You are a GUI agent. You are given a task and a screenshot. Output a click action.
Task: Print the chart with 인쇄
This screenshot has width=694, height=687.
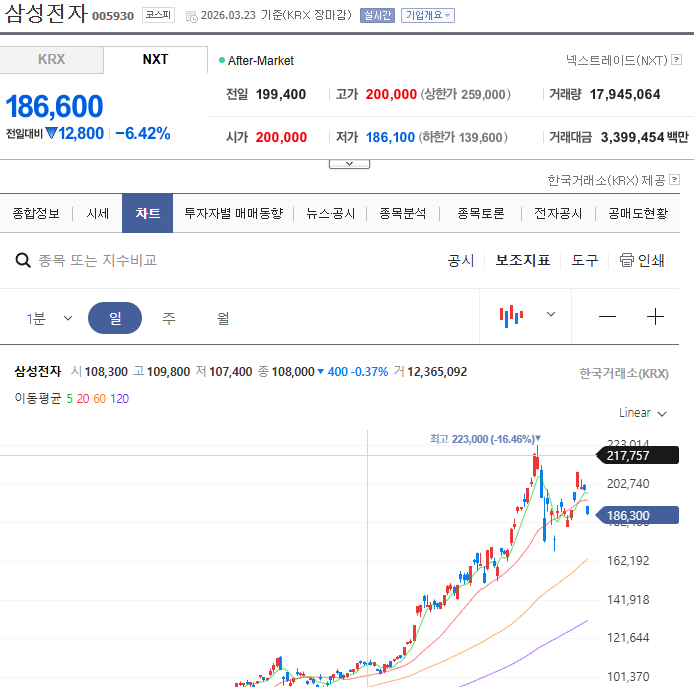[642, 260]
